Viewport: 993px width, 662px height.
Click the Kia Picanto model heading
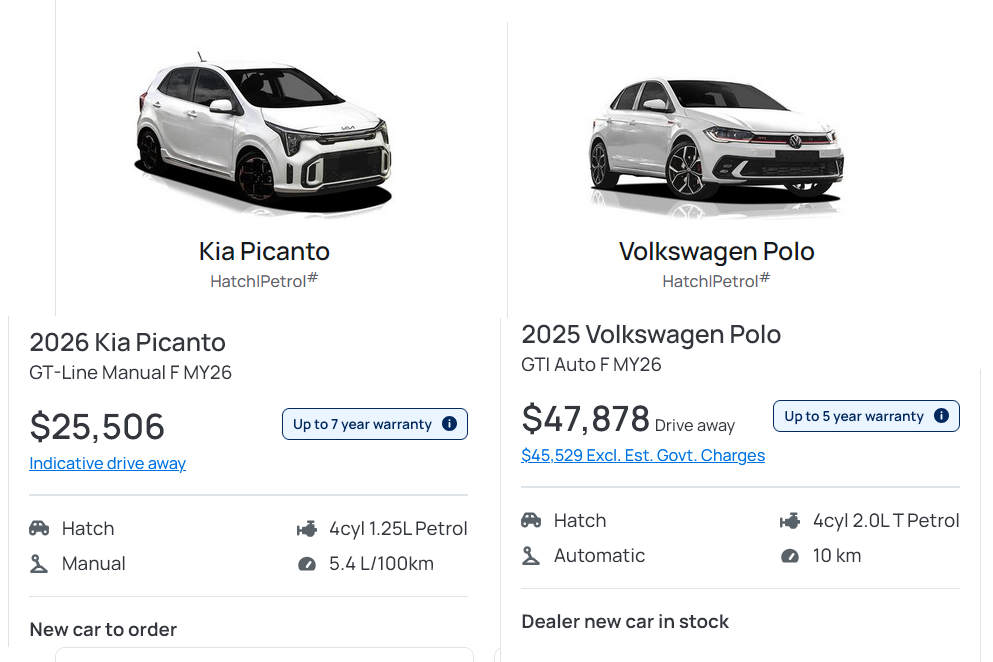(x=264, y=251)
